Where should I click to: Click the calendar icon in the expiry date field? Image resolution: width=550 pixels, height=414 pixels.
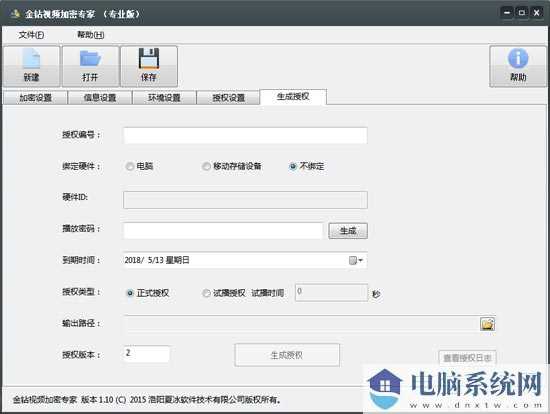click(353, 260)
